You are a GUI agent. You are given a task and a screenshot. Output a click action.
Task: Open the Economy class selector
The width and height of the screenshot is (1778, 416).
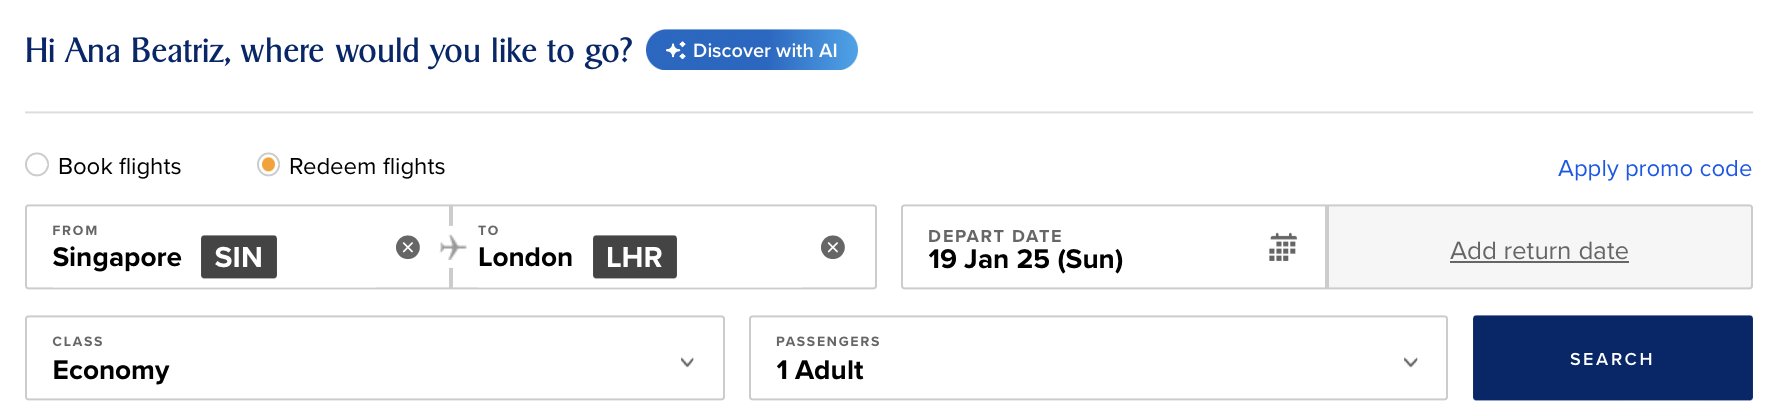[x=375, y=358]
